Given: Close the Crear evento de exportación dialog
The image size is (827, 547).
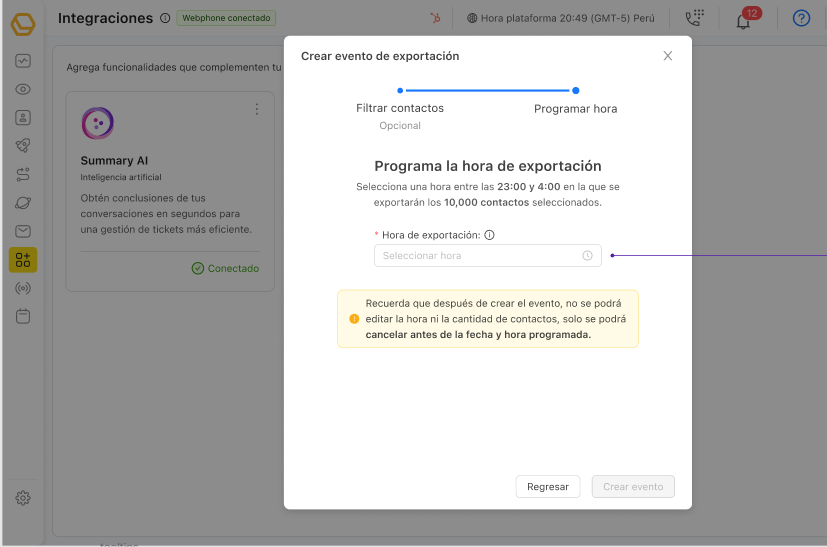Looking at the screenshot, I should point(668,56).
